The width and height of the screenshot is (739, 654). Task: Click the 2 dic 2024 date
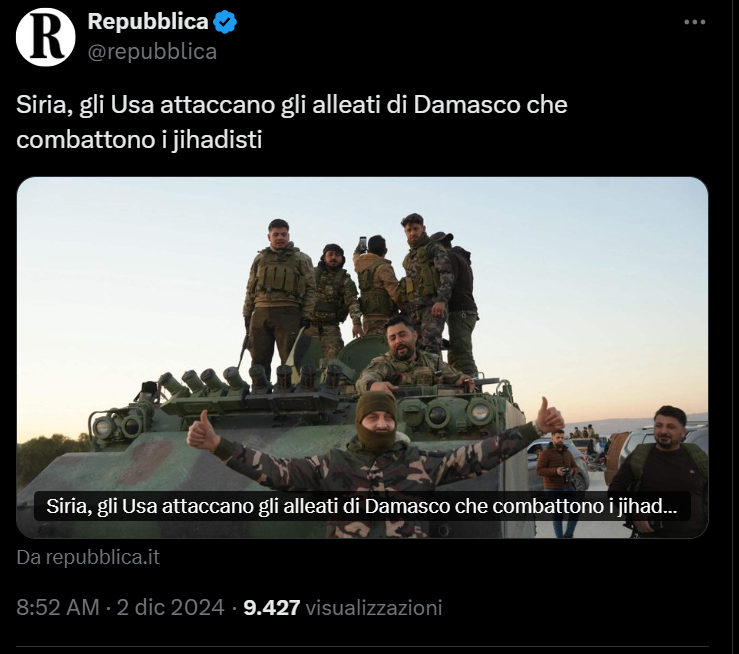[170, 607]
